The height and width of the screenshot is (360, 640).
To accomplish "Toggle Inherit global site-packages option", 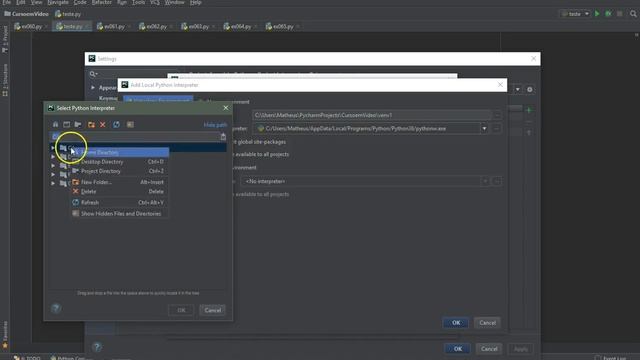I will pos(260,142).
